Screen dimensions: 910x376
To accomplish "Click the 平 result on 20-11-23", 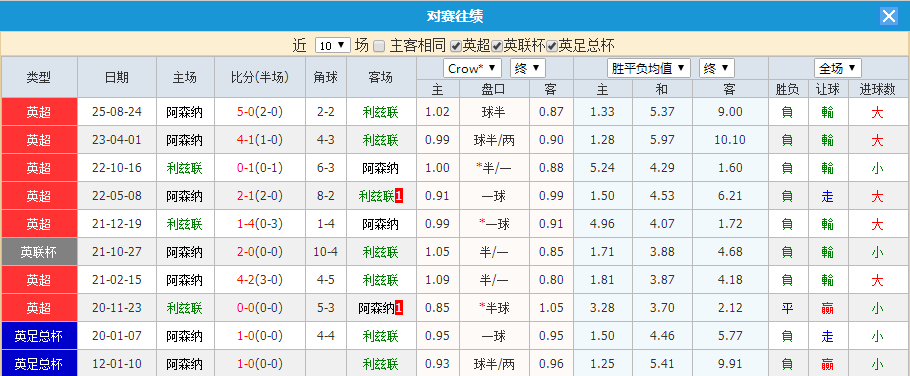I will 787,308.
